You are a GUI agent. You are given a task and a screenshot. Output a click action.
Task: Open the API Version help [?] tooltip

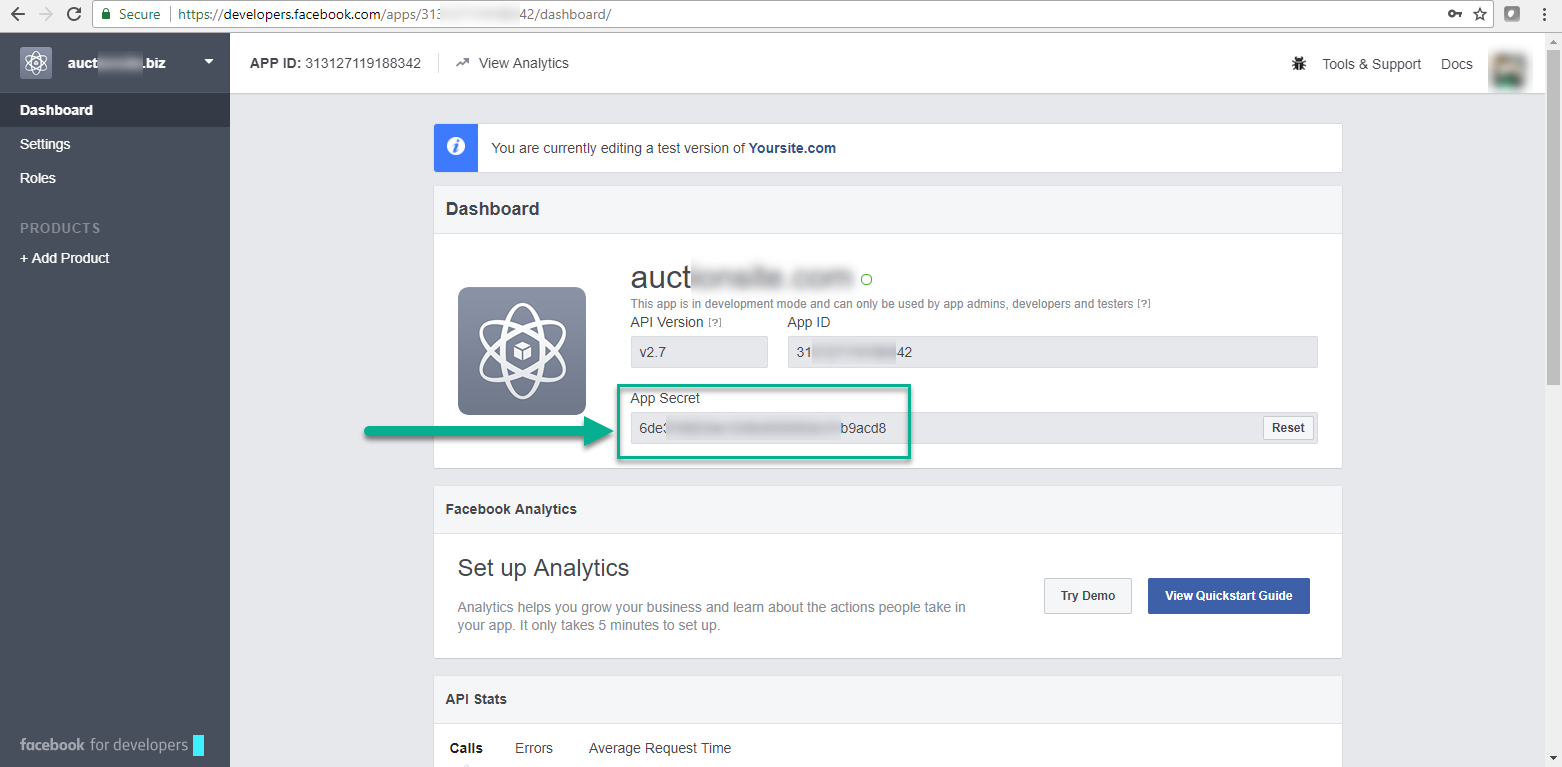[x=715, y=323]
